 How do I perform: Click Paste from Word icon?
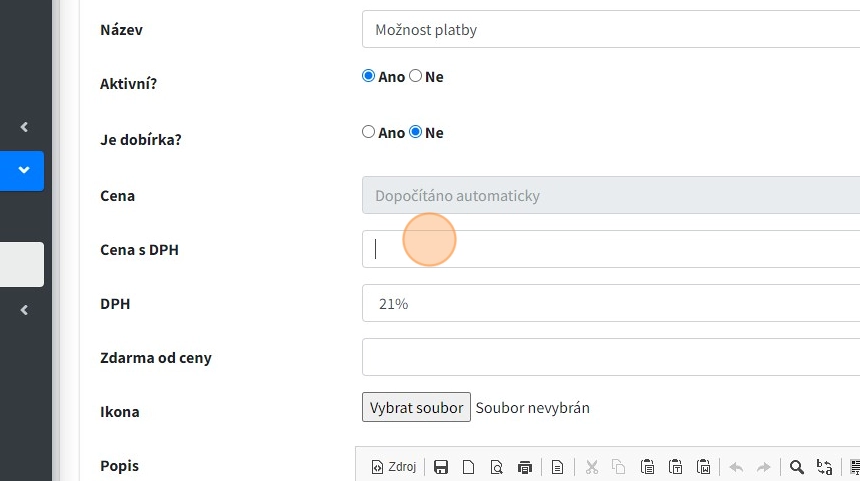point(703,467)
